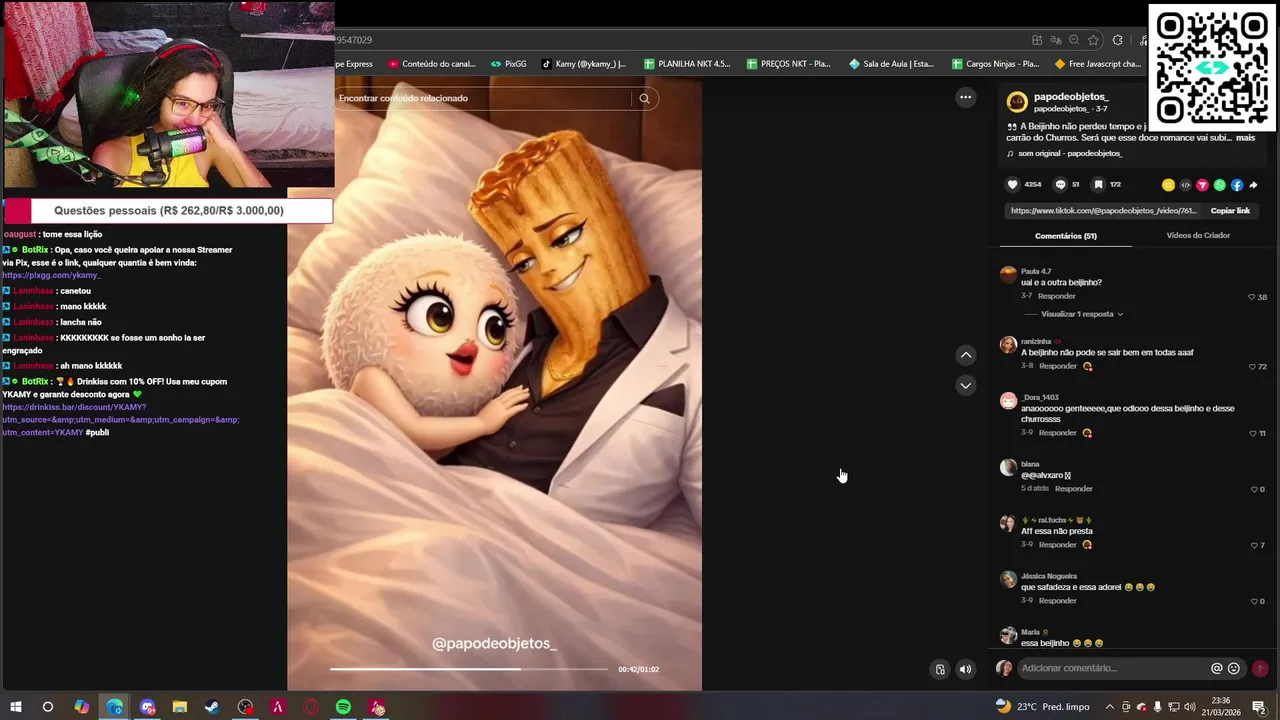Open the 'Cargos Ninjas - Pla...' bookmark
The width and height of the screenshot is (1280, 720).
995,64
